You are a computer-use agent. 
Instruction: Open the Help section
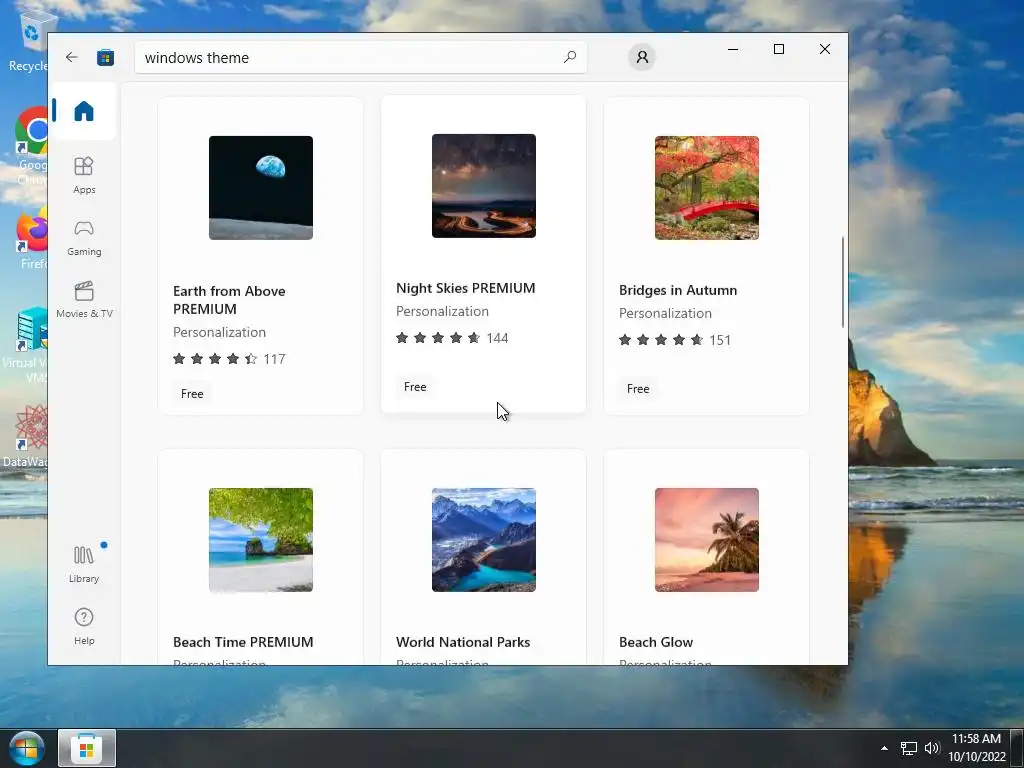point(84,627)
